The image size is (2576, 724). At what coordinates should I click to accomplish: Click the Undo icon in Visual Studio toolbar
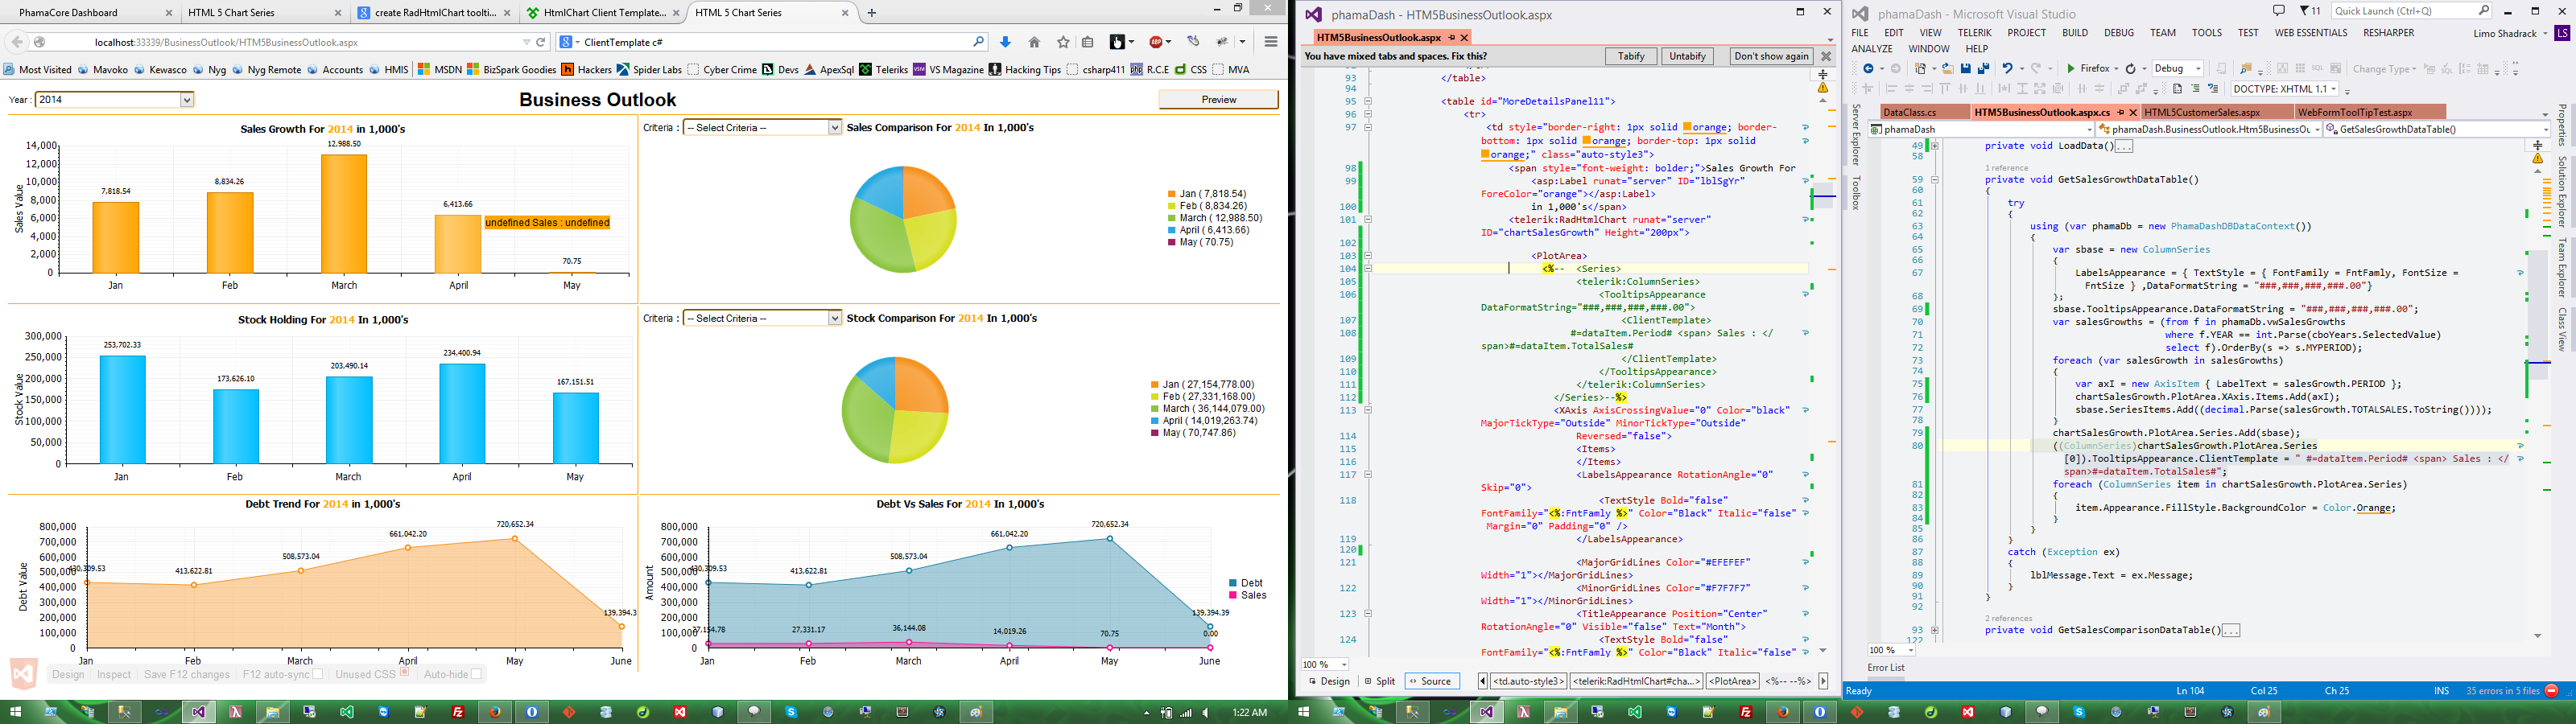2007,69
